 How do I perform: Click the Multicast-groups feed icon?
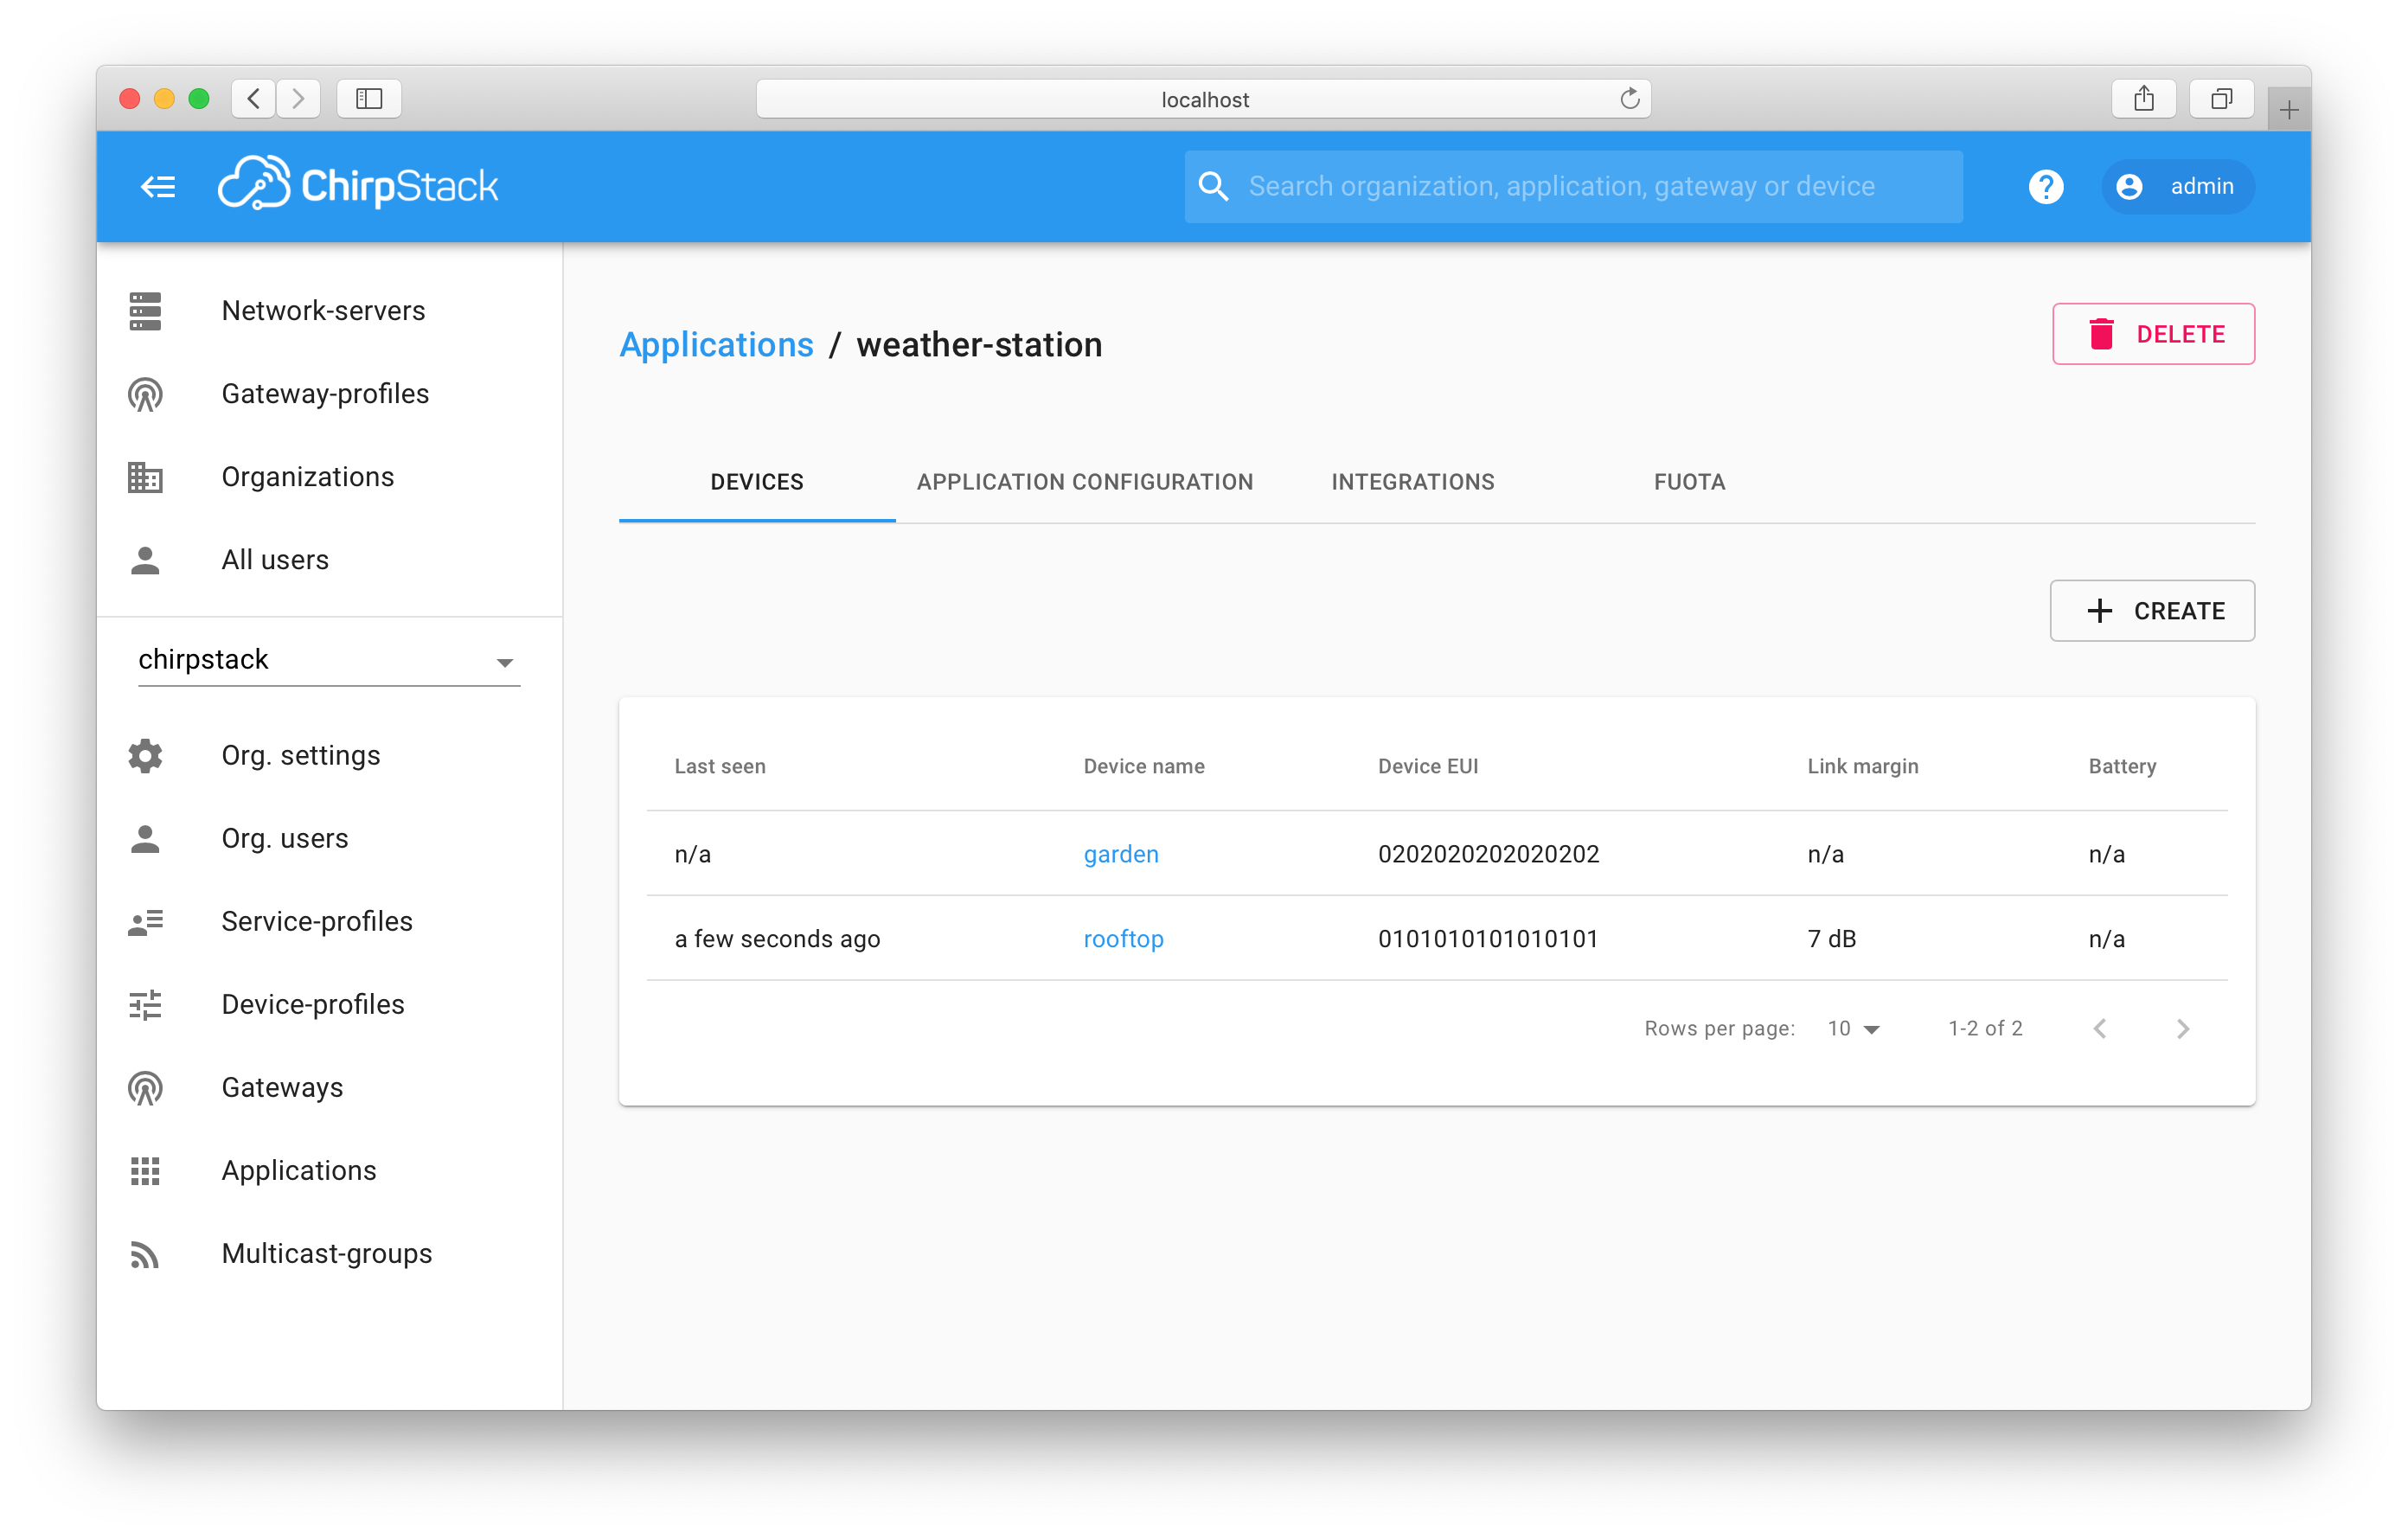click(x=145, y=1253)
